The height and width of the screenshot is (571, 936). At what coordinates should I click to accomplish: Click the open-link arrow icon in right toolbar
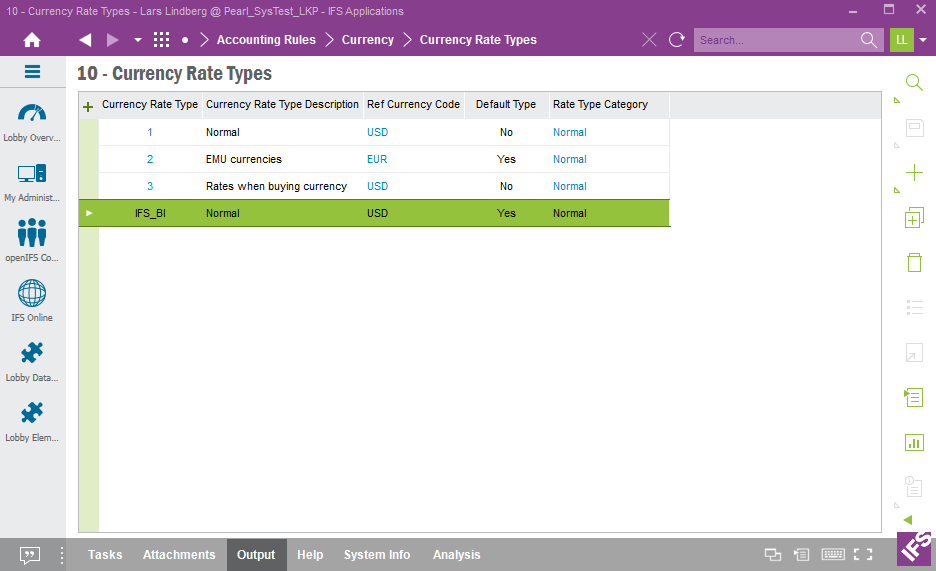[x=914, y=353]
